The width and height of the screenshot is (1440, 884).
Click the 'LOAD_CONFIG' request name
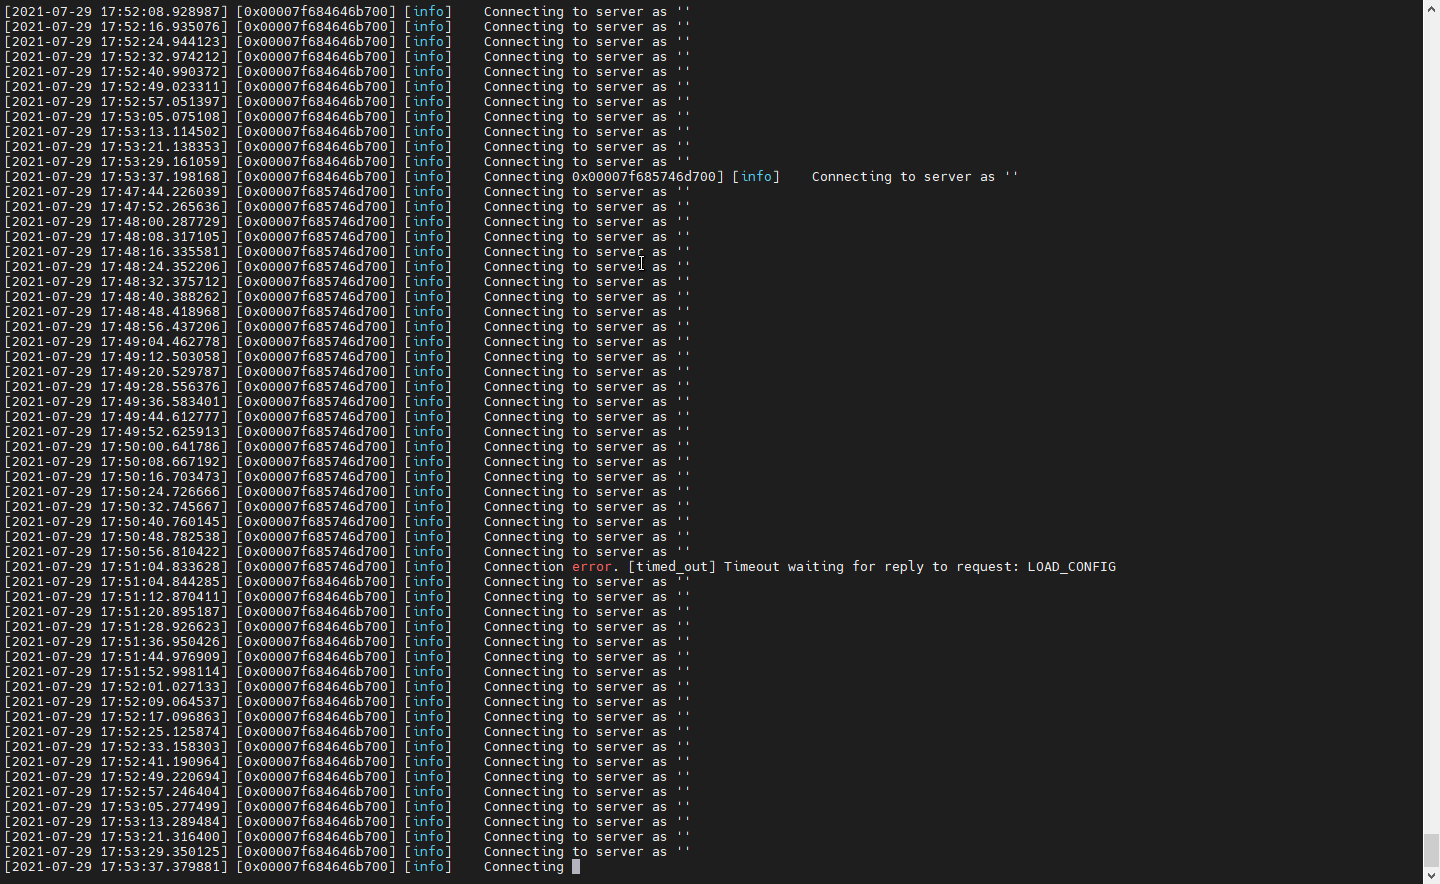tap(1072, 566)
